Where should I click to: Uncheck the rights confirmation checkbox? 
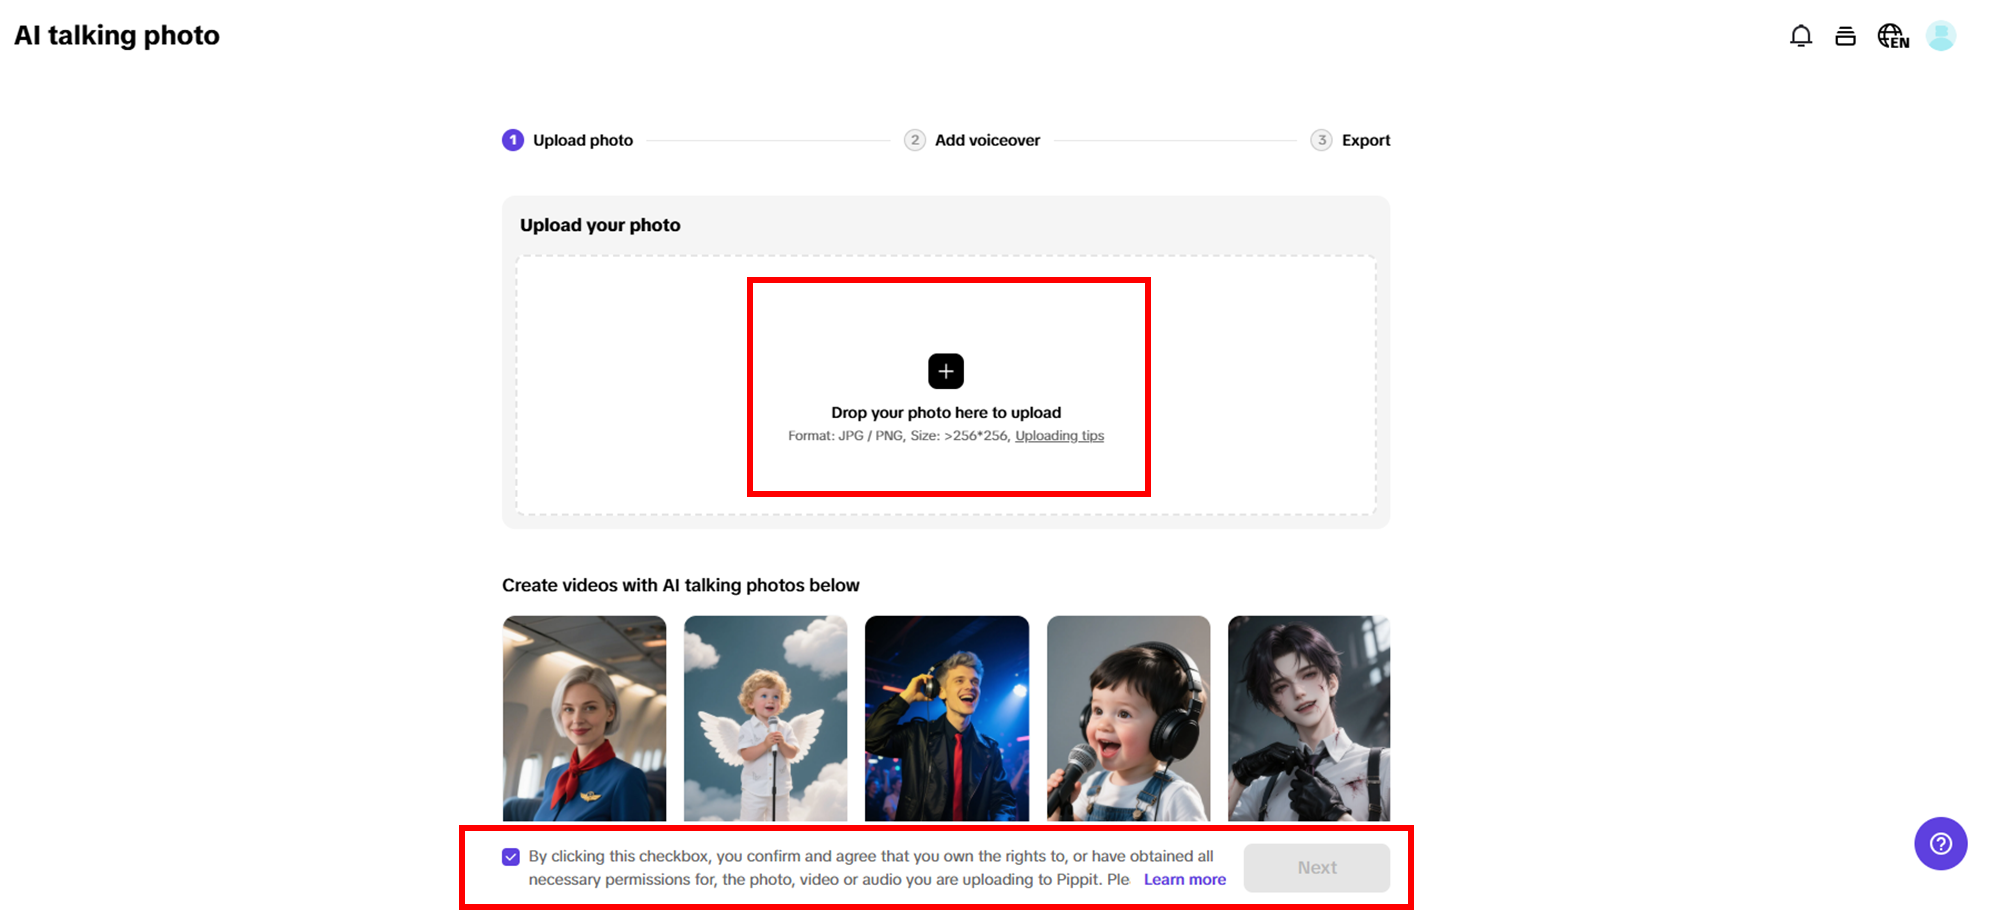509,856
